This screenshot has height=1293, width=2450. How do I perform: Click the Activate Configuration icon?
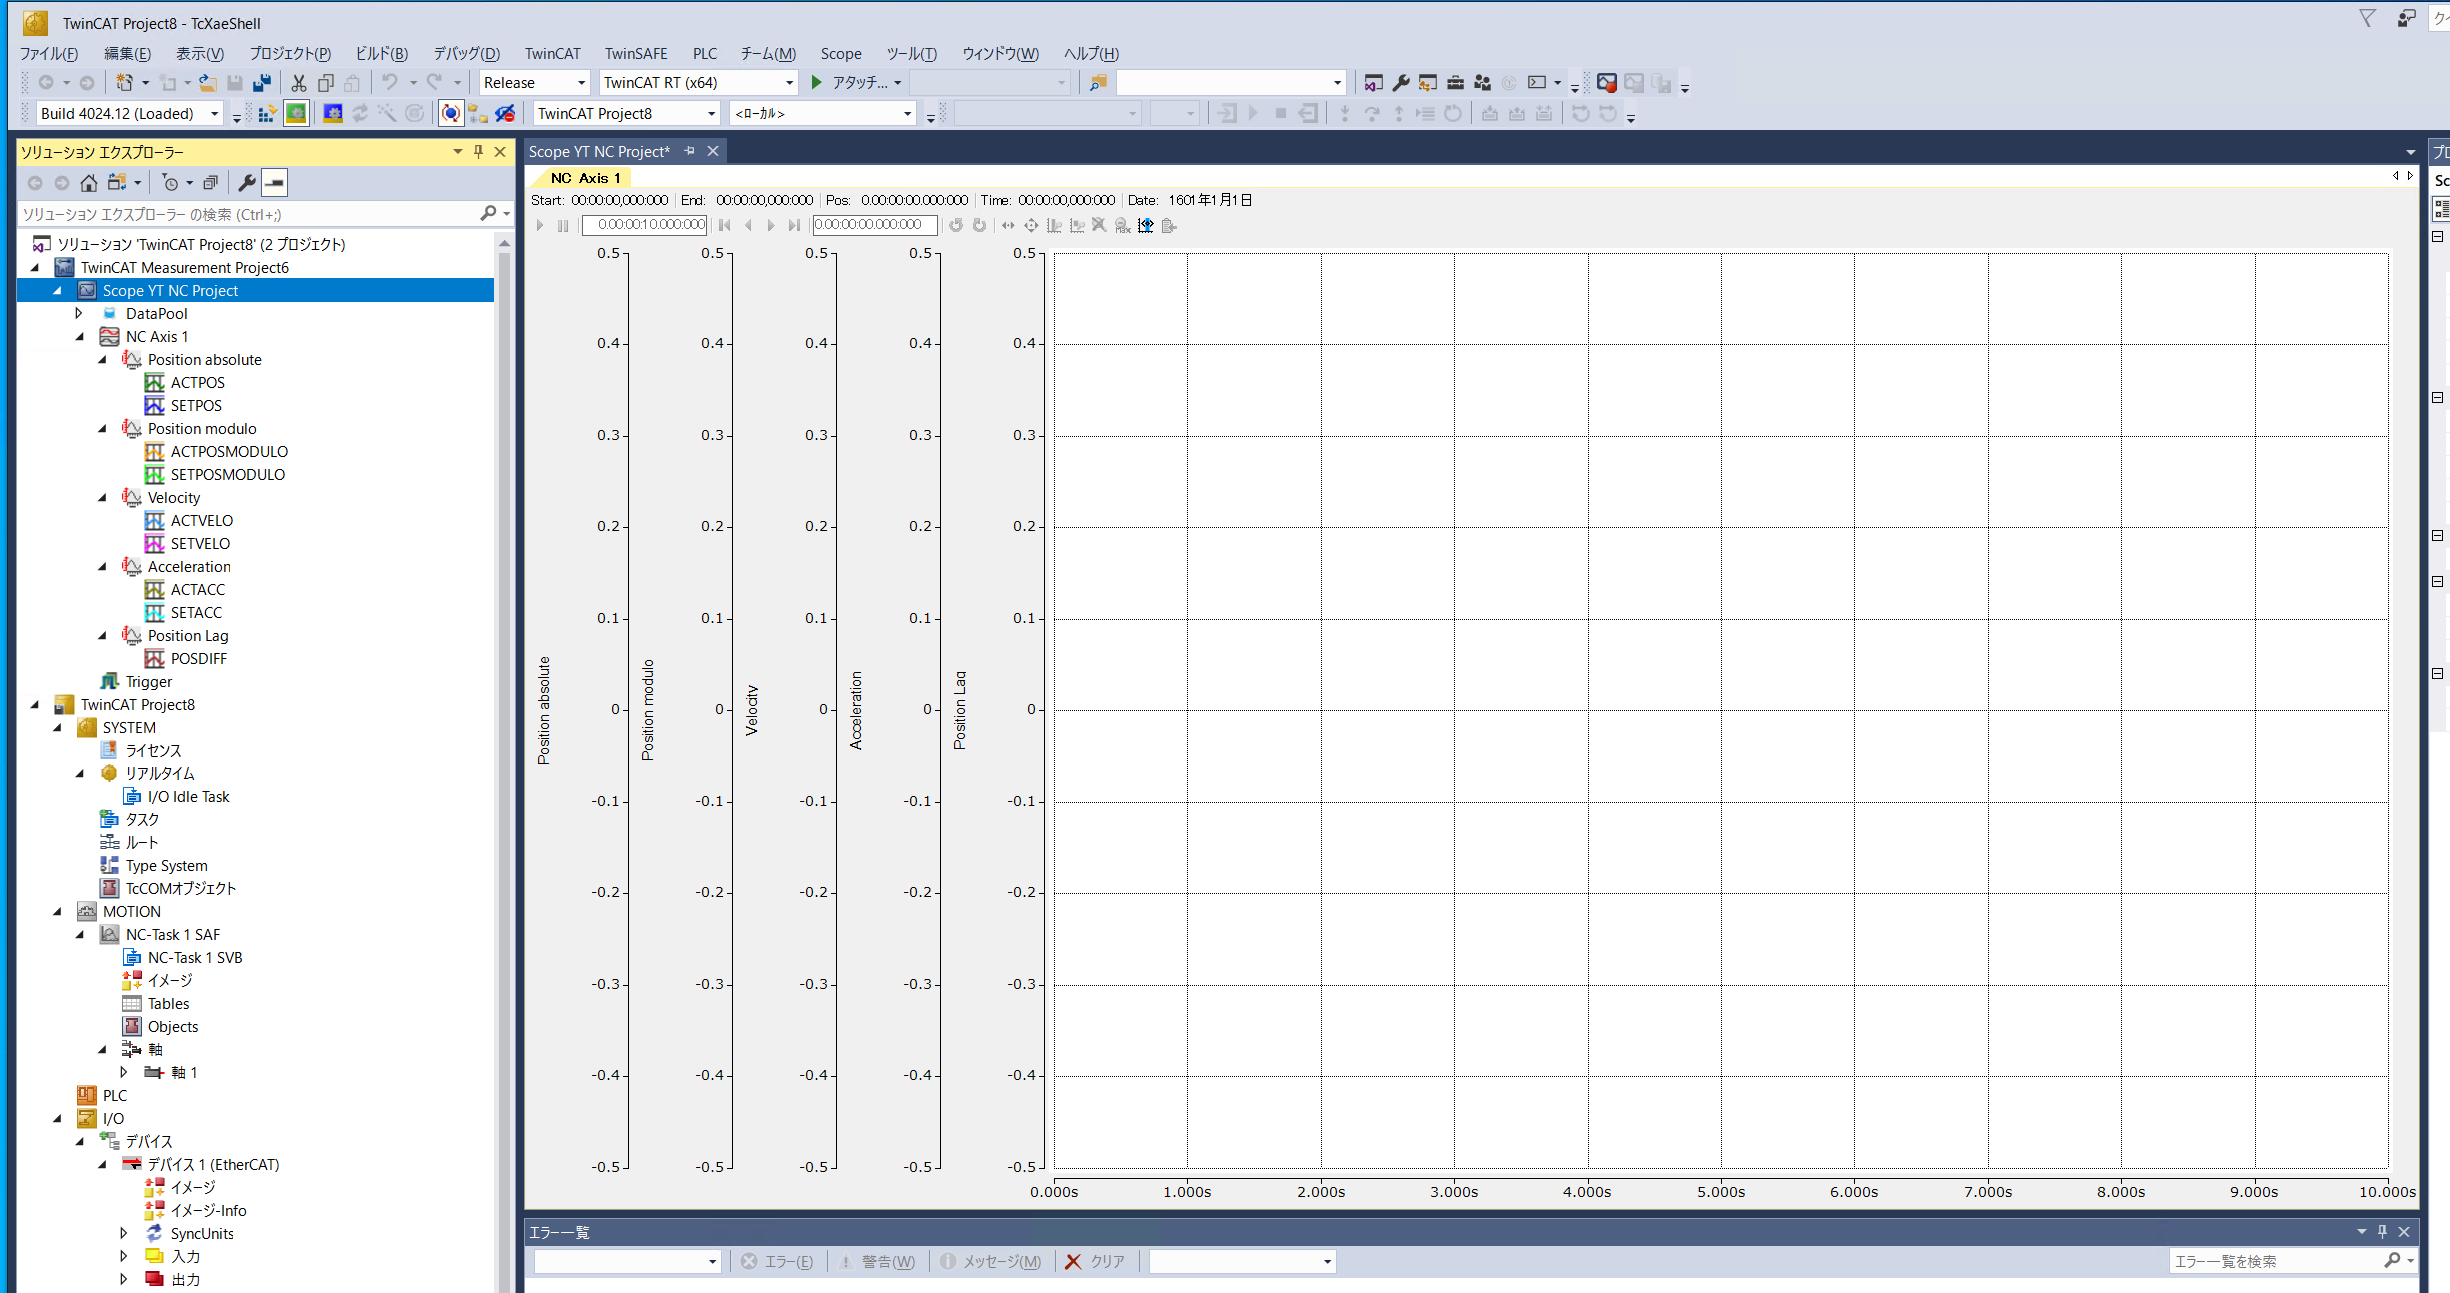(266, 114)
